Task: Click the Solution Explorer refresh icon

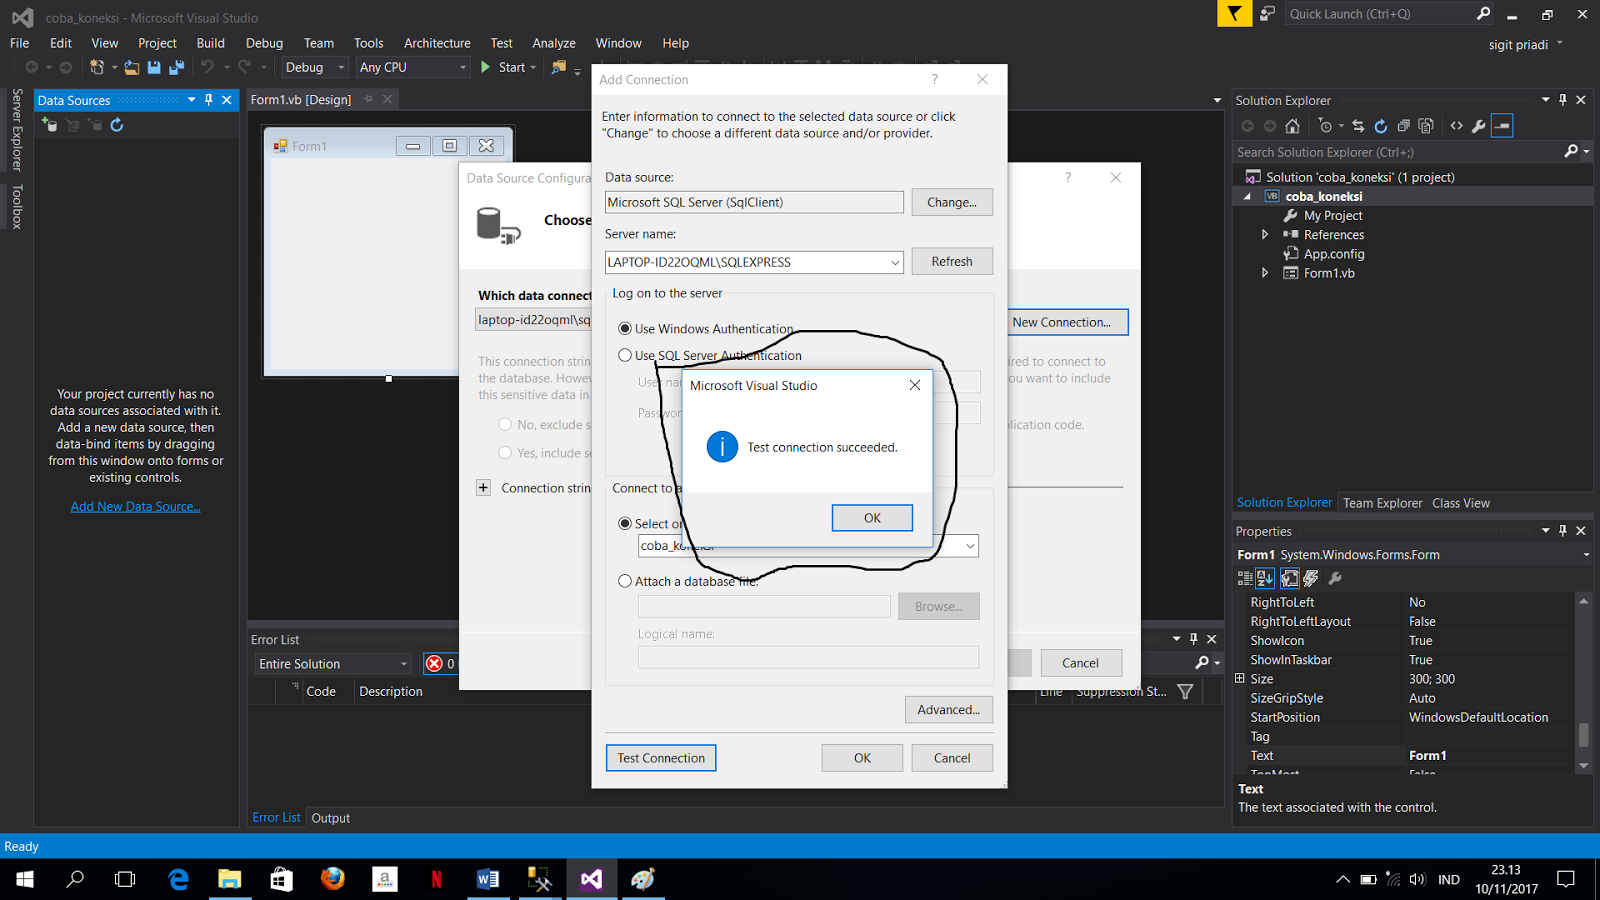Action: tap(1381, 126)
